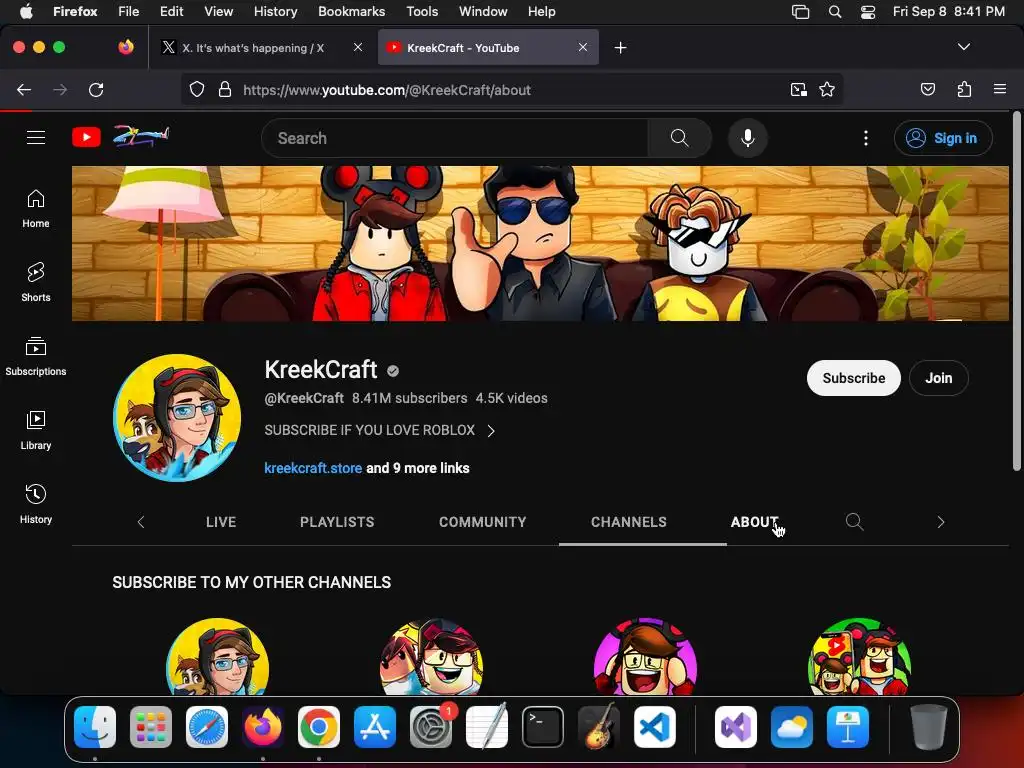Click the search magnifier button
The width and height of the screenshot is (1024, 768).
679,138
